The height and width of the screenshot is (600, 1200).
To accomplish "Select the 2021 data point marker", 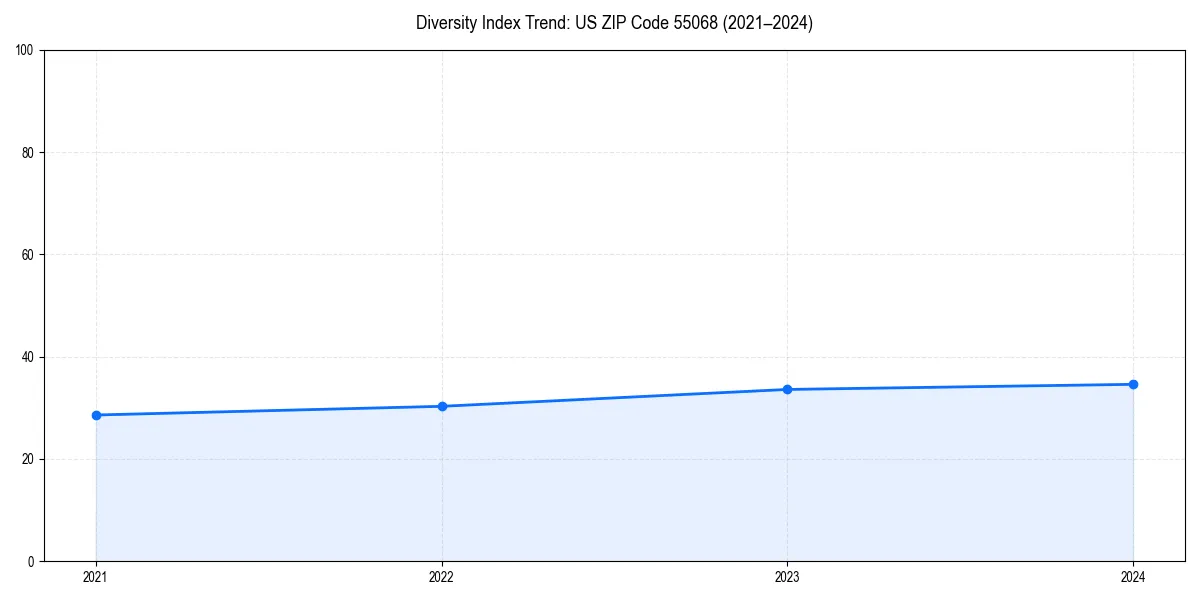I will pyautogui.click(x=96, y=413).
